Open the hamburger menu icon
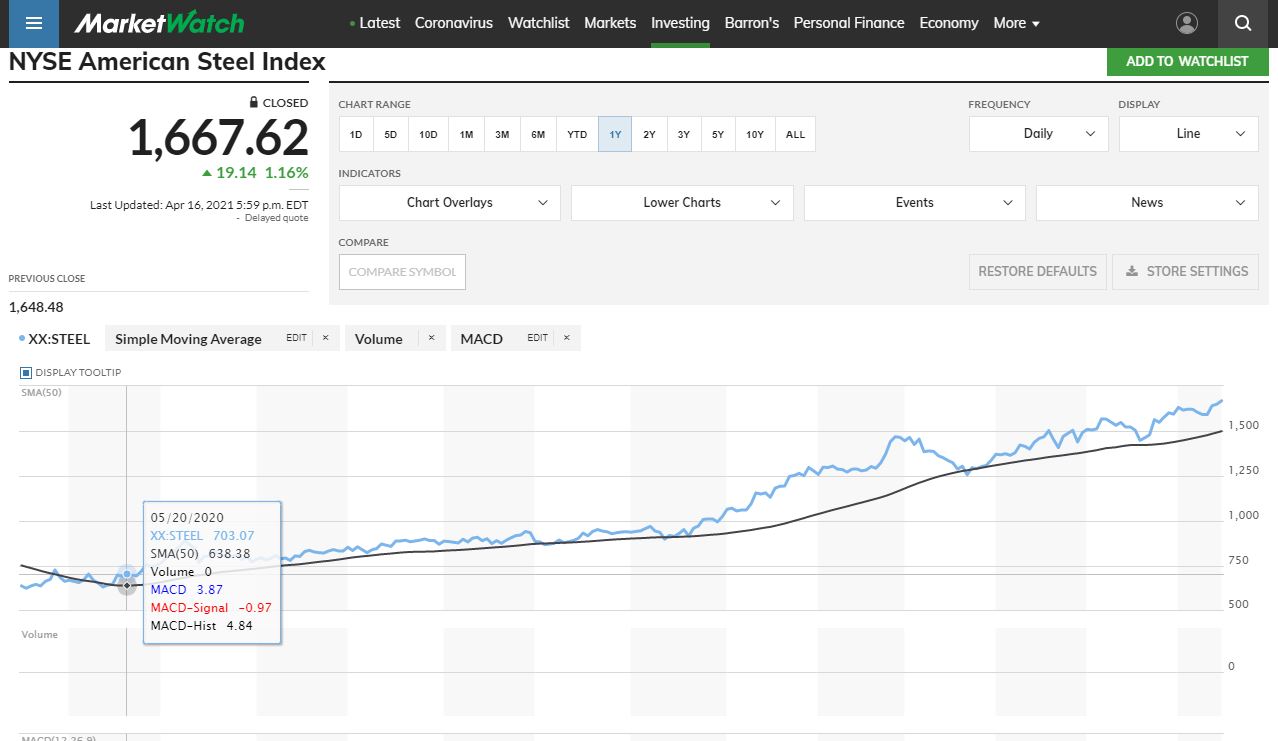 pyautogui.click(x=34, y=23)
